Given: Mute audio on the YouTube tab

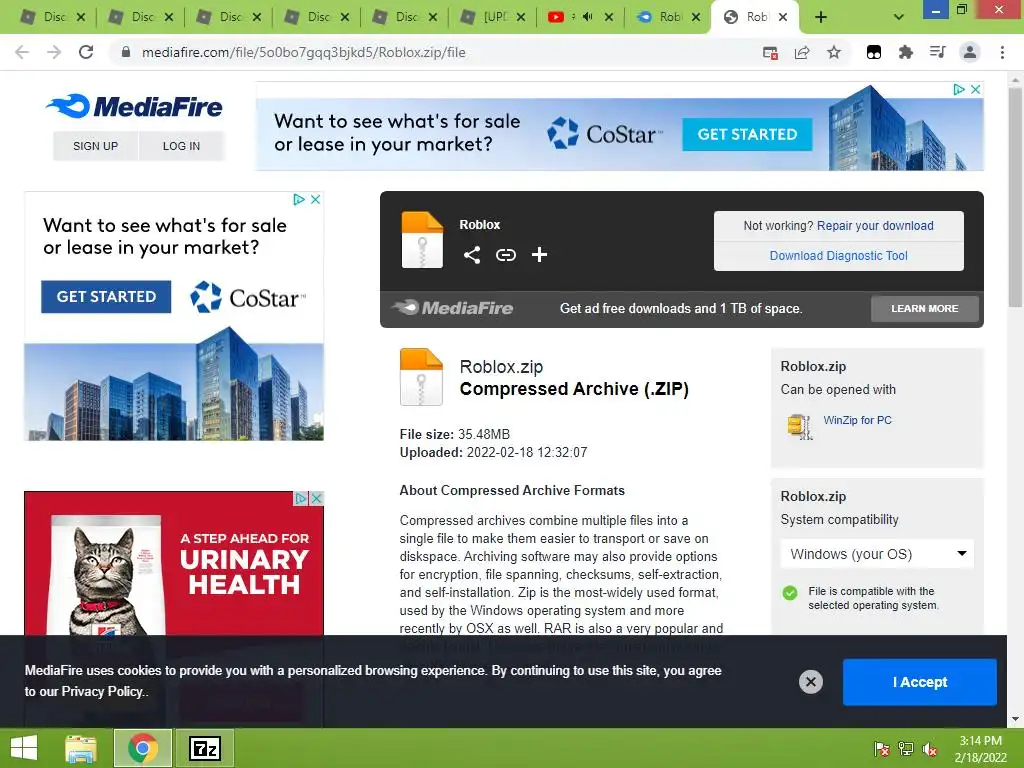Looking at the screenshot, I should (x=587, y=17).
